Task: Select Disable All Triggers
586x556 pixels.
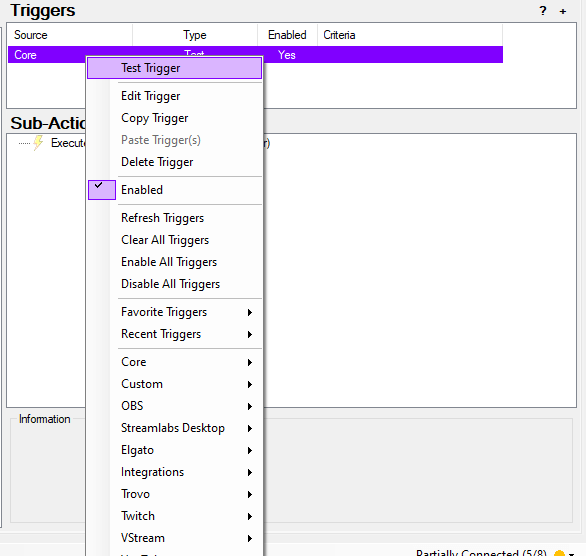Action: point(175,284)
